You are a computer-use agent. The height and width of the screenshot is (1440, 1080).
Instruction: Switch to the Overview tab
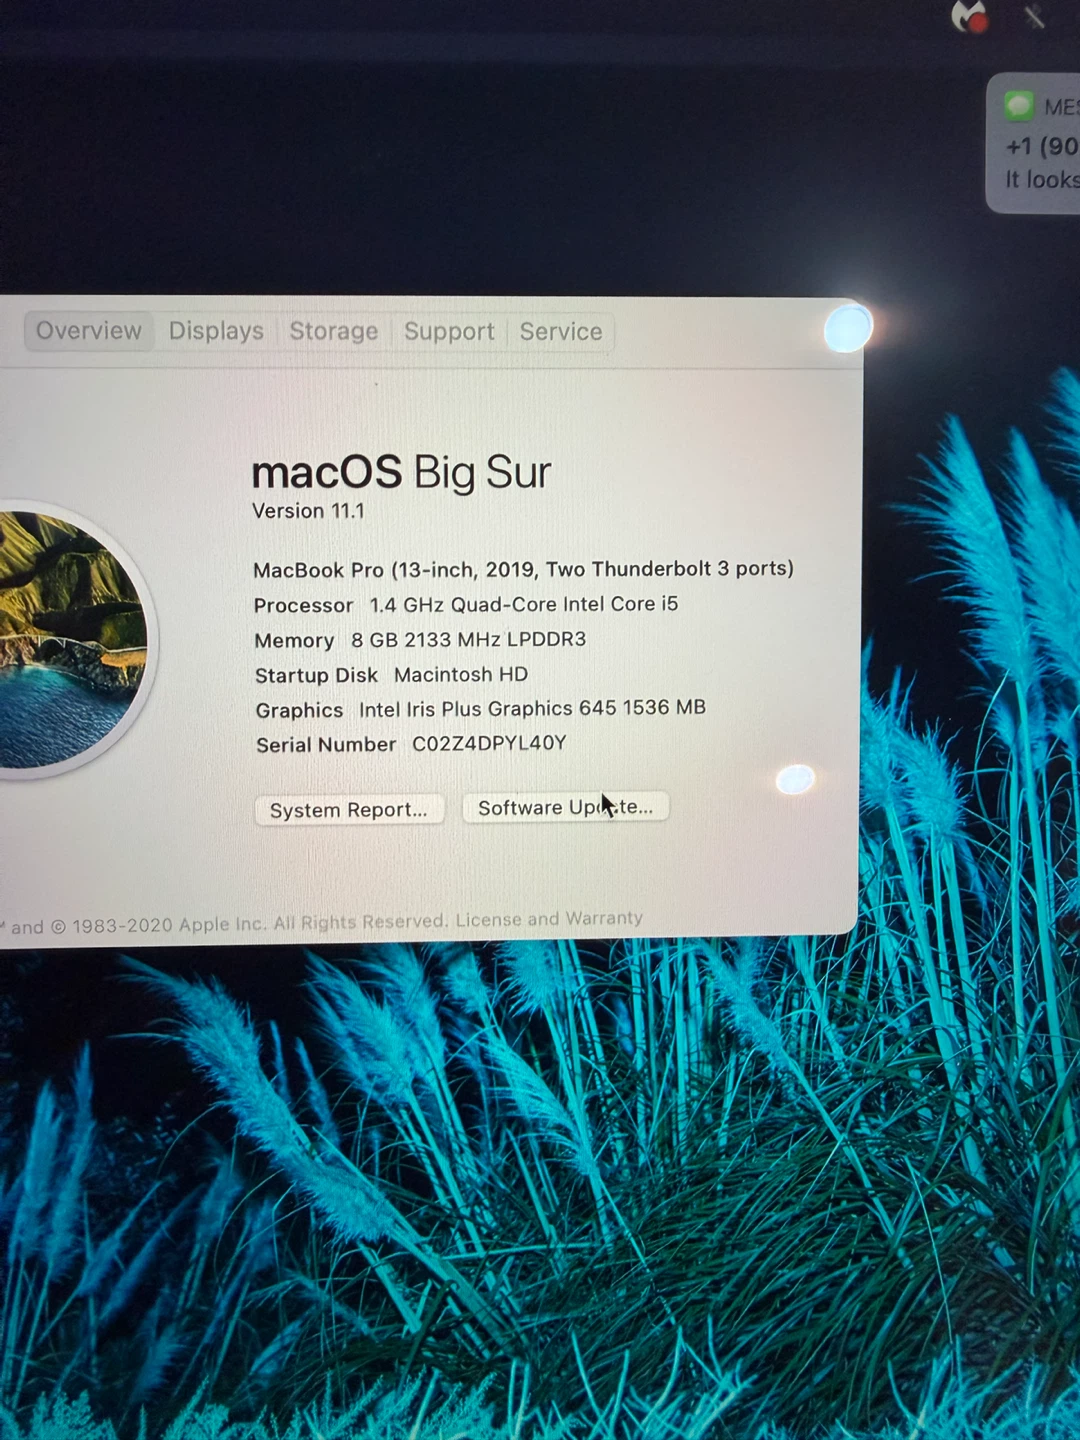[x=89, y=331]
